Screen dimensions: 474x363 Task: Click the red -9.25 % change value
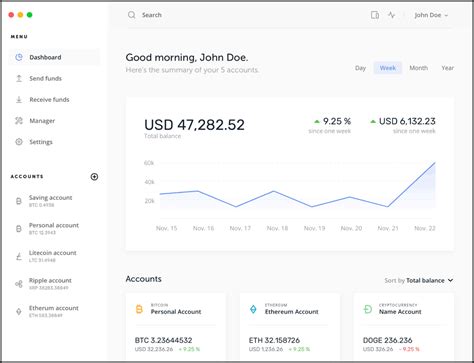(x=410, y=349)
